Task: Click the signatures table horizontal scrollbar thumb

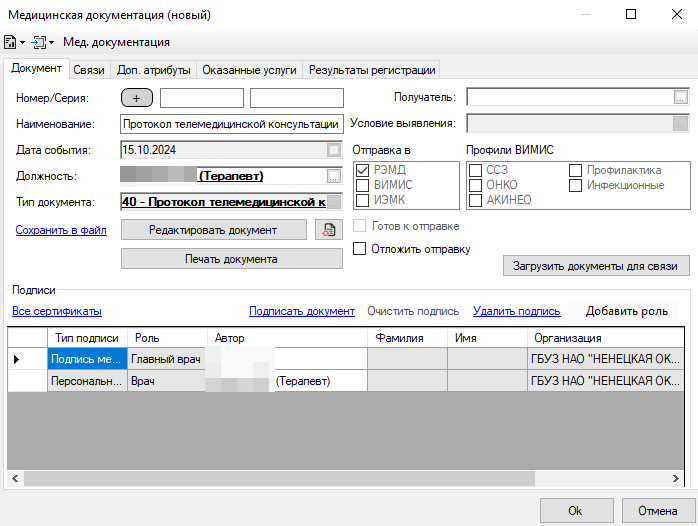Action: click(279, 478)
